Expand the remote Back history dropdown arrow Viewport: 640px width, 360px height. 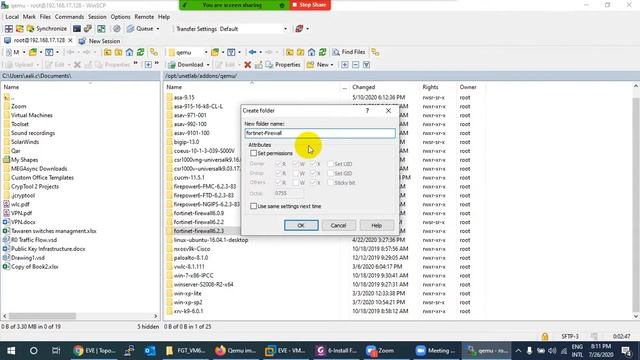click(260, 52)
